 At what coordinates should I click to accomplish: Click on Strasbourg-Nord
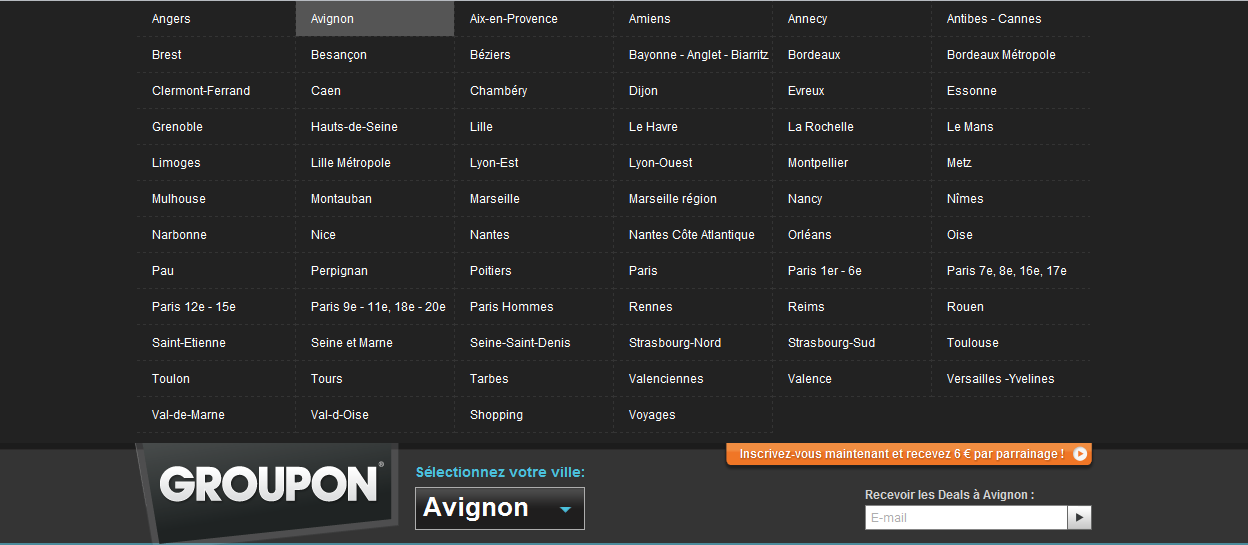675,343
